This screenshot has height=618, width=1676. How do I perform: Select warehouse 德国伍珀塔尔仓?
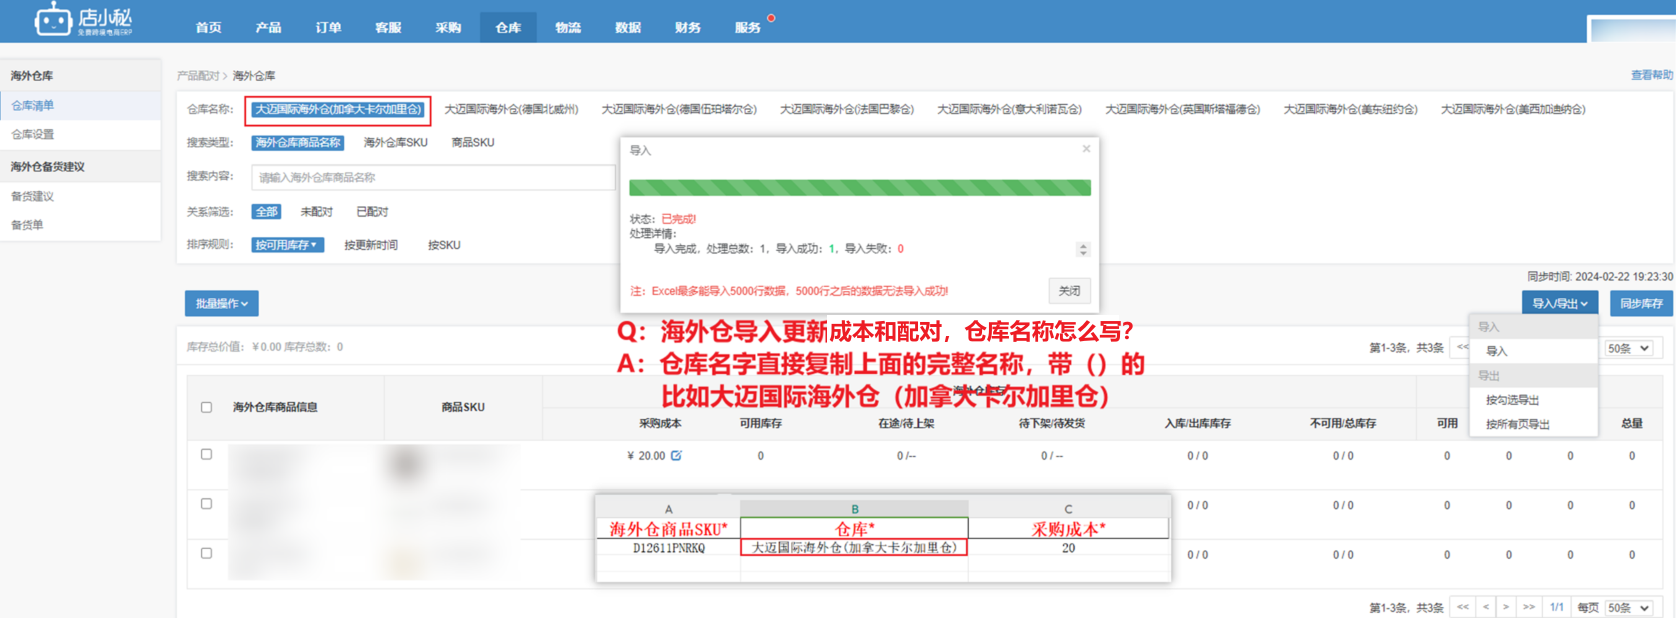click(679, 109)
